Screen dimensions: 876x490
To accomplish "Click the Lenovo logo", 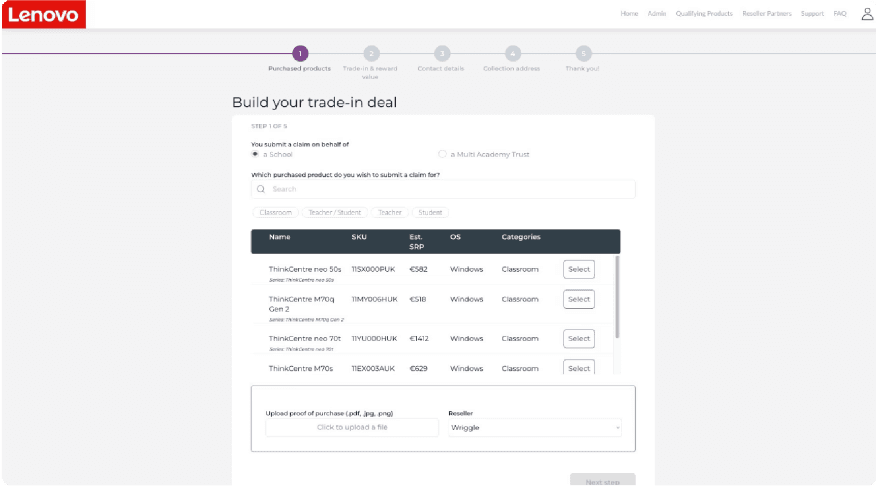I will (x=44, y=14).
